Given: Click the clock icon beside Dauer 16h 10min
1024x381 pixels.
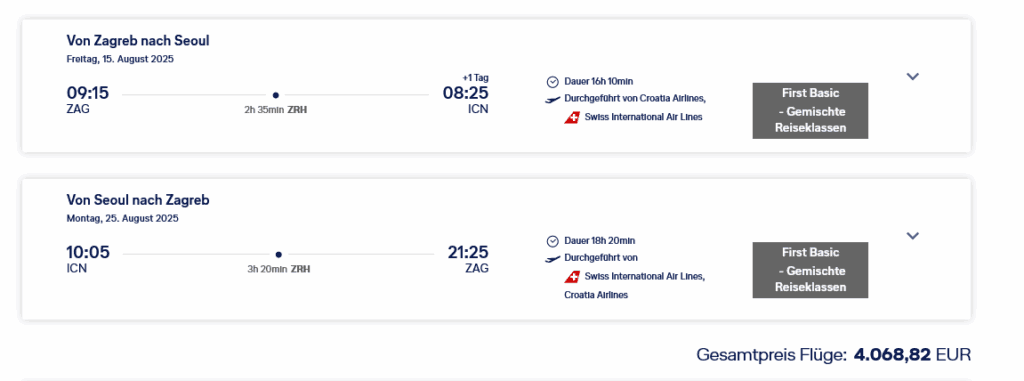Looking at the screenshot, I should (552, 82).
